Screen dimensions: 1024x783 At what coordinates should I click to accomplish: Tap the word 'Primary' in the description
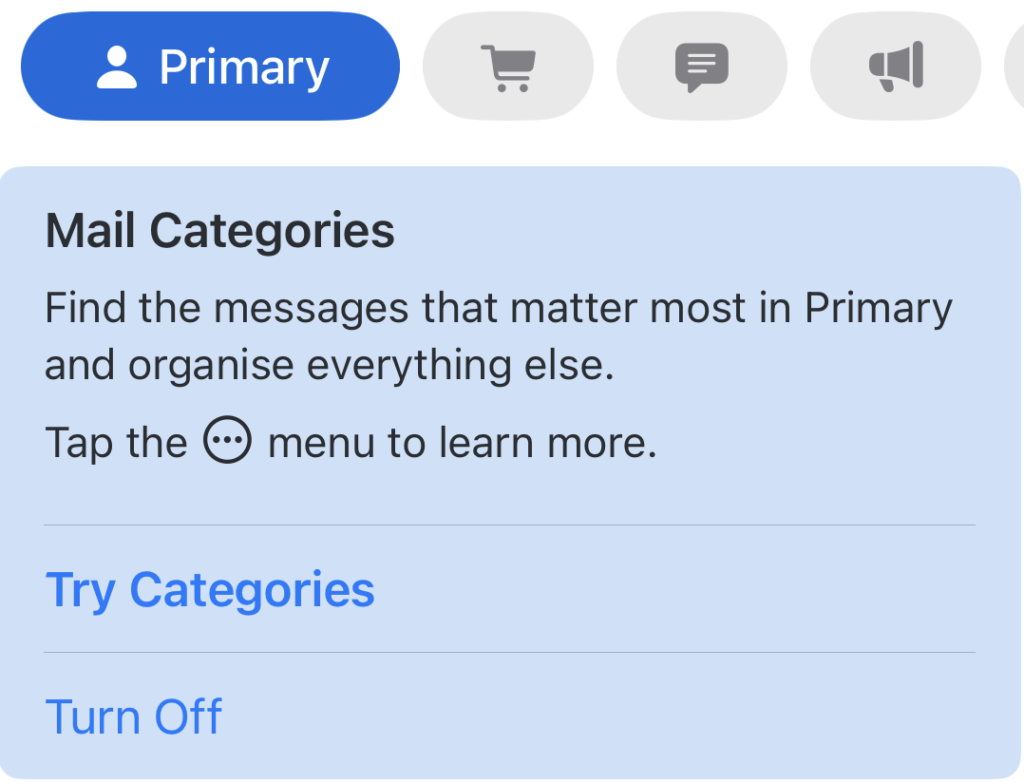coord(879,308)
